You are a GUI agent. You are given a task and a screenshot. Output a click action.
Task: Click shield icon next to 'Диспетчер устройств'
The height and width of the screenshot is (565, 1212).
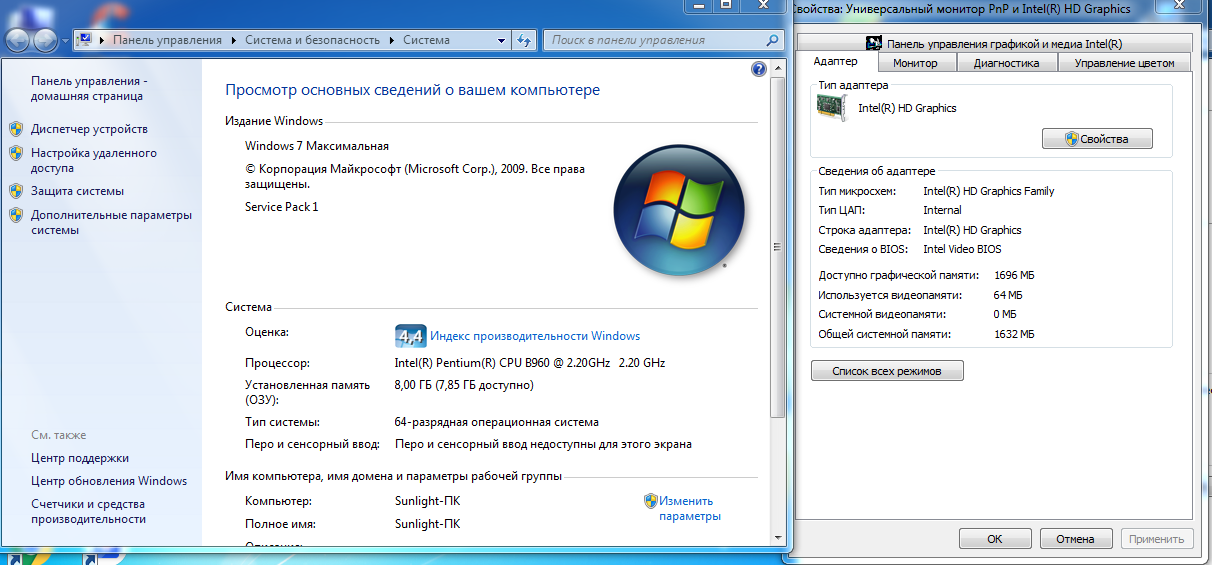pos(15,129)
